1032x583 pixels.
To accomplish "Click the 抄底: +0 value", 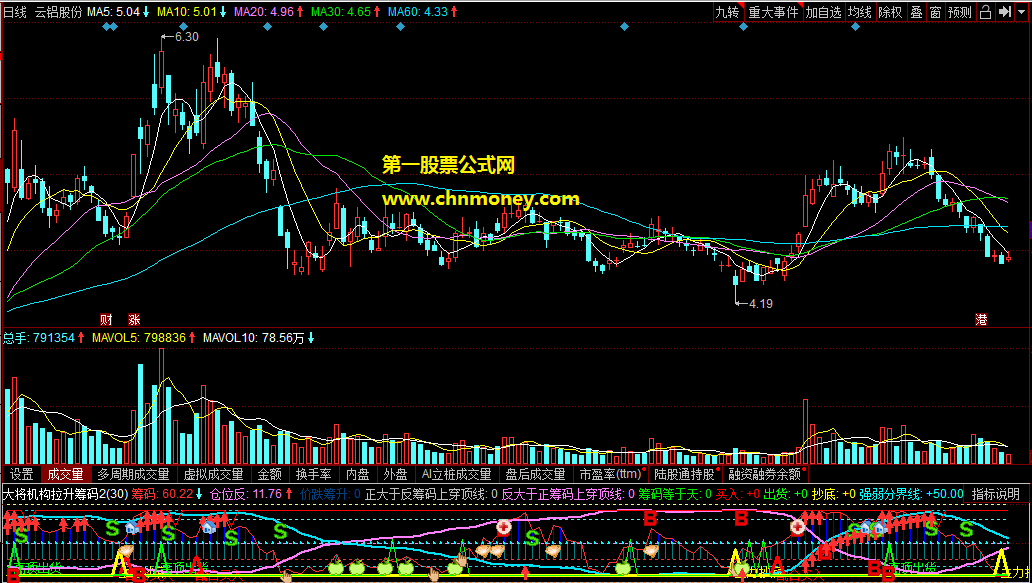I will tap(834, 494).
